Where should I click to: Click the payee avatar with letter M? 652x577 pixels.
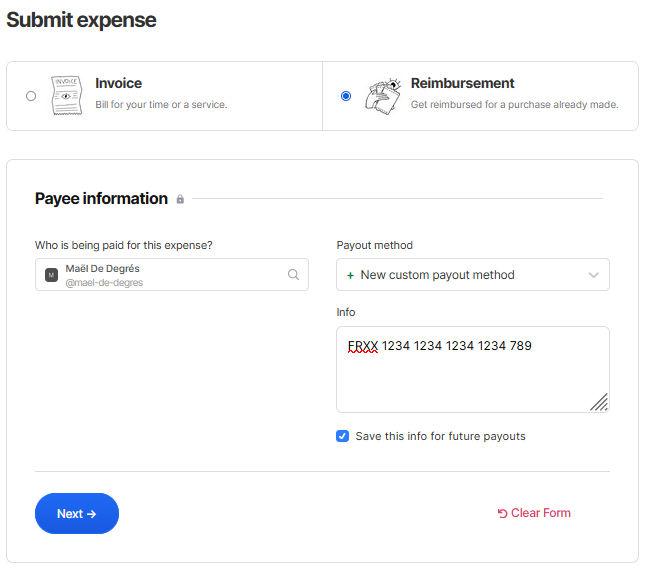pos(52,275)
